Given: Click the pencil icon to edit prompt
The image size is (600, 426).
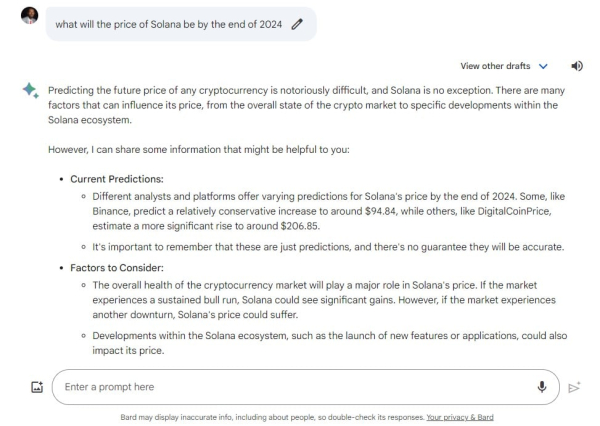Looking at the screenshot, I should [296, 24].
